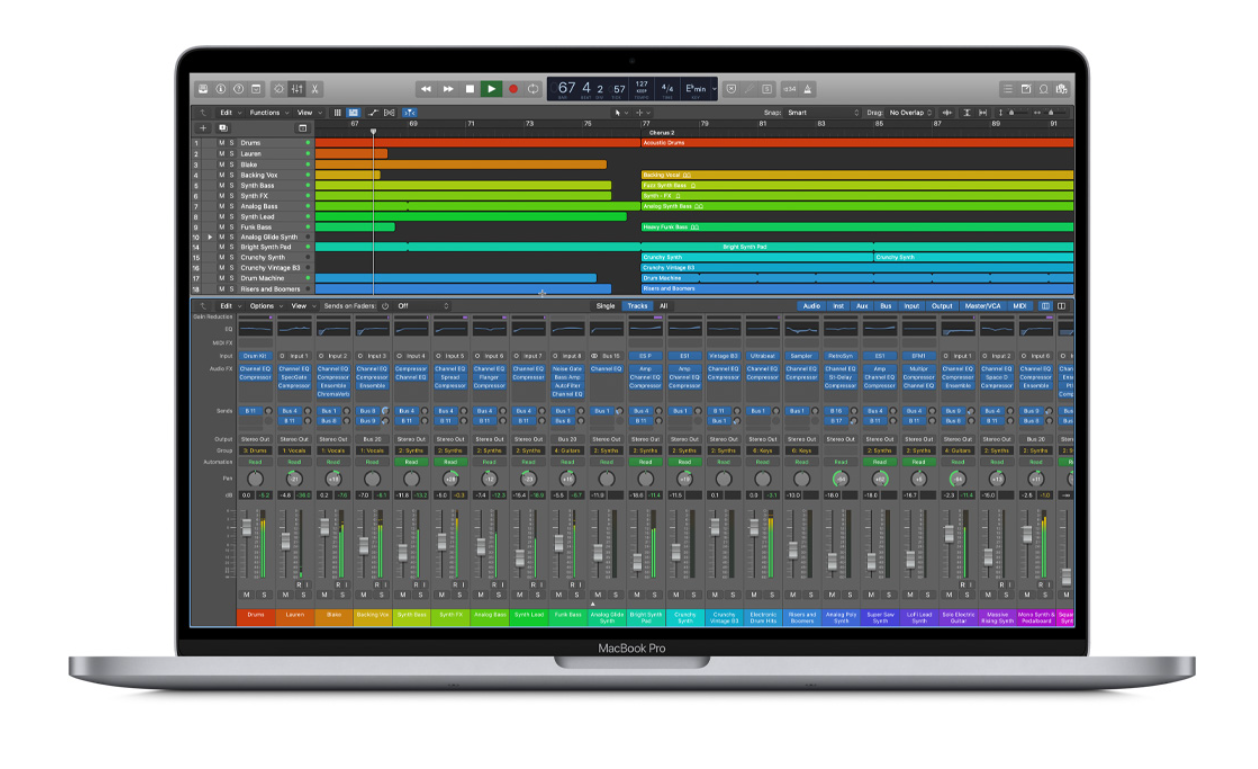Toggle the MIDI channel filter button
1258x769 pixels.
click(x=1020, y=306)
